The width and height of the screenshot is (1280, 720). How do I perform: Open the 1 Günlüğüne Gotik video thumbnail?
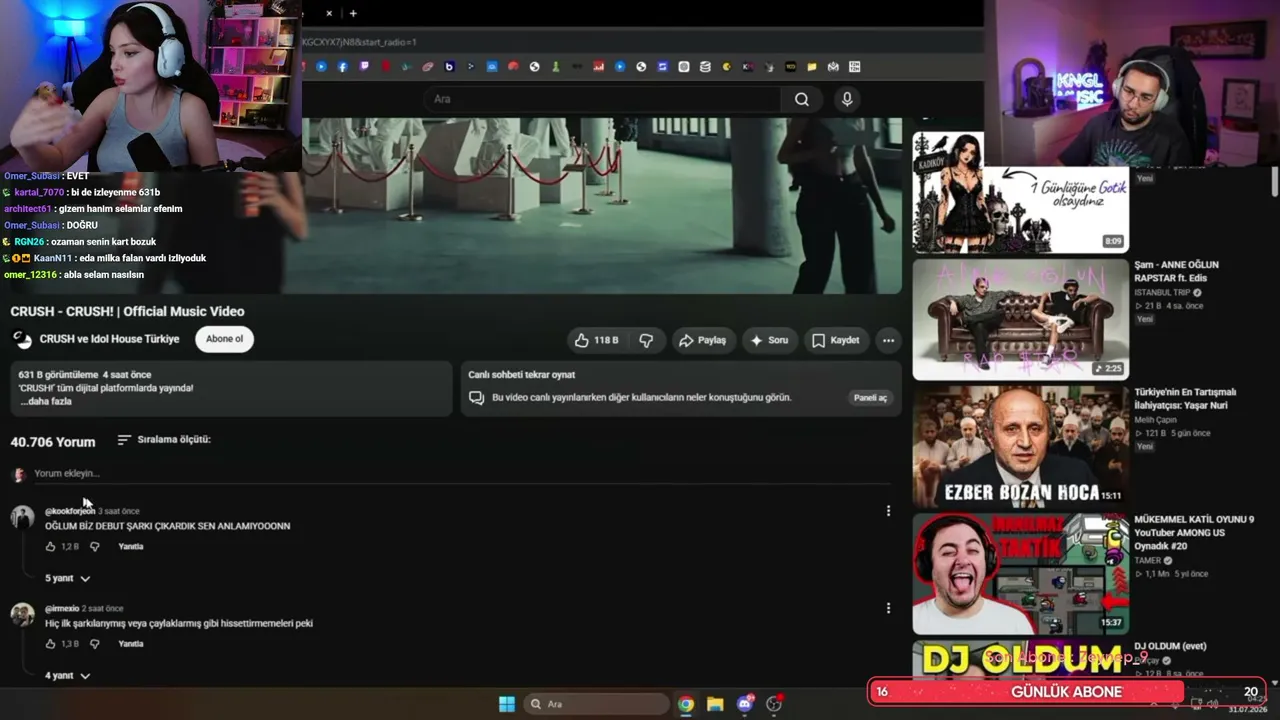pos(1020,192)
